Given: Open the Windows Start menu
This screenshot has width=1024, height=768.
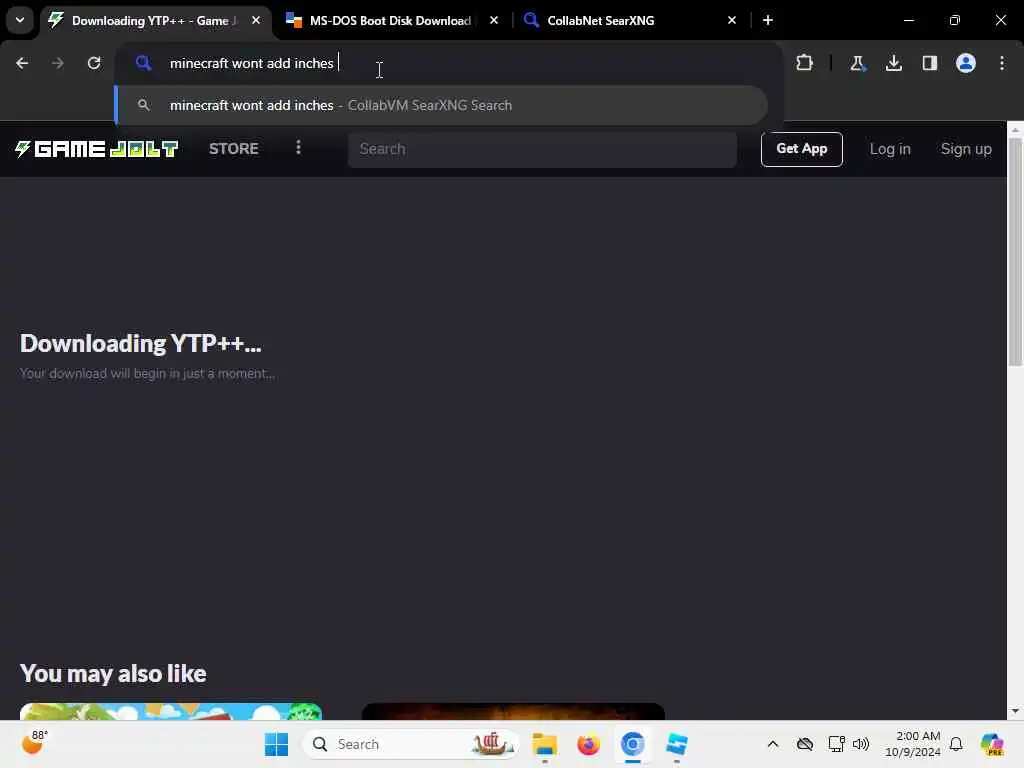Looking at the screenshot, I should [x=276, y=744].
